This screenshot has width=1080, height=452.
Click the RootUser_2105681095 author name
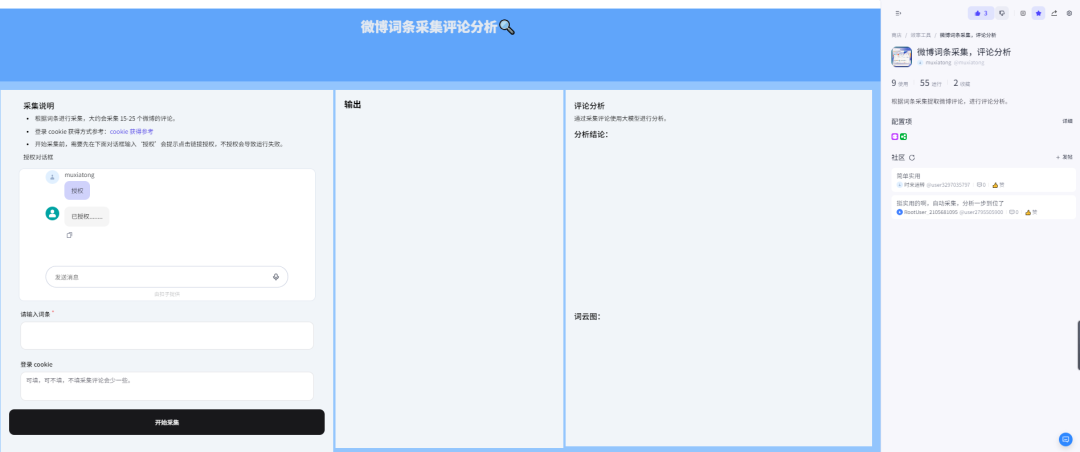click(931, 212)
